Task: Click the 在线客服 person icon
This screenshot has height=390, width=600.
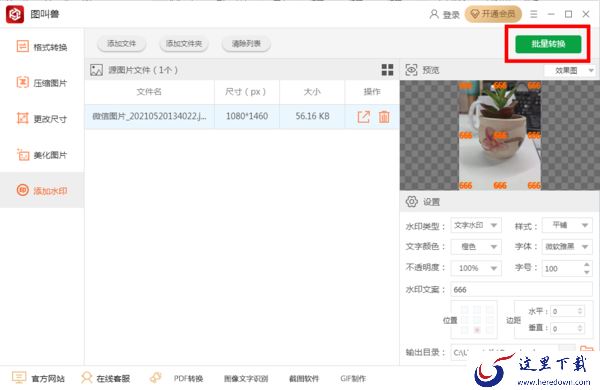Action: (x=87, y=377)
